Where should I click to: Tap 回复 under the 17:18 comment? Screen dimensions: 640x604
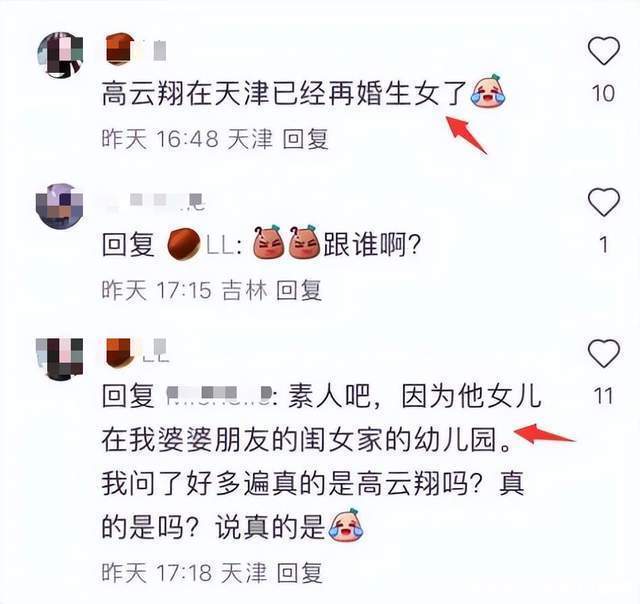point(300,572)
